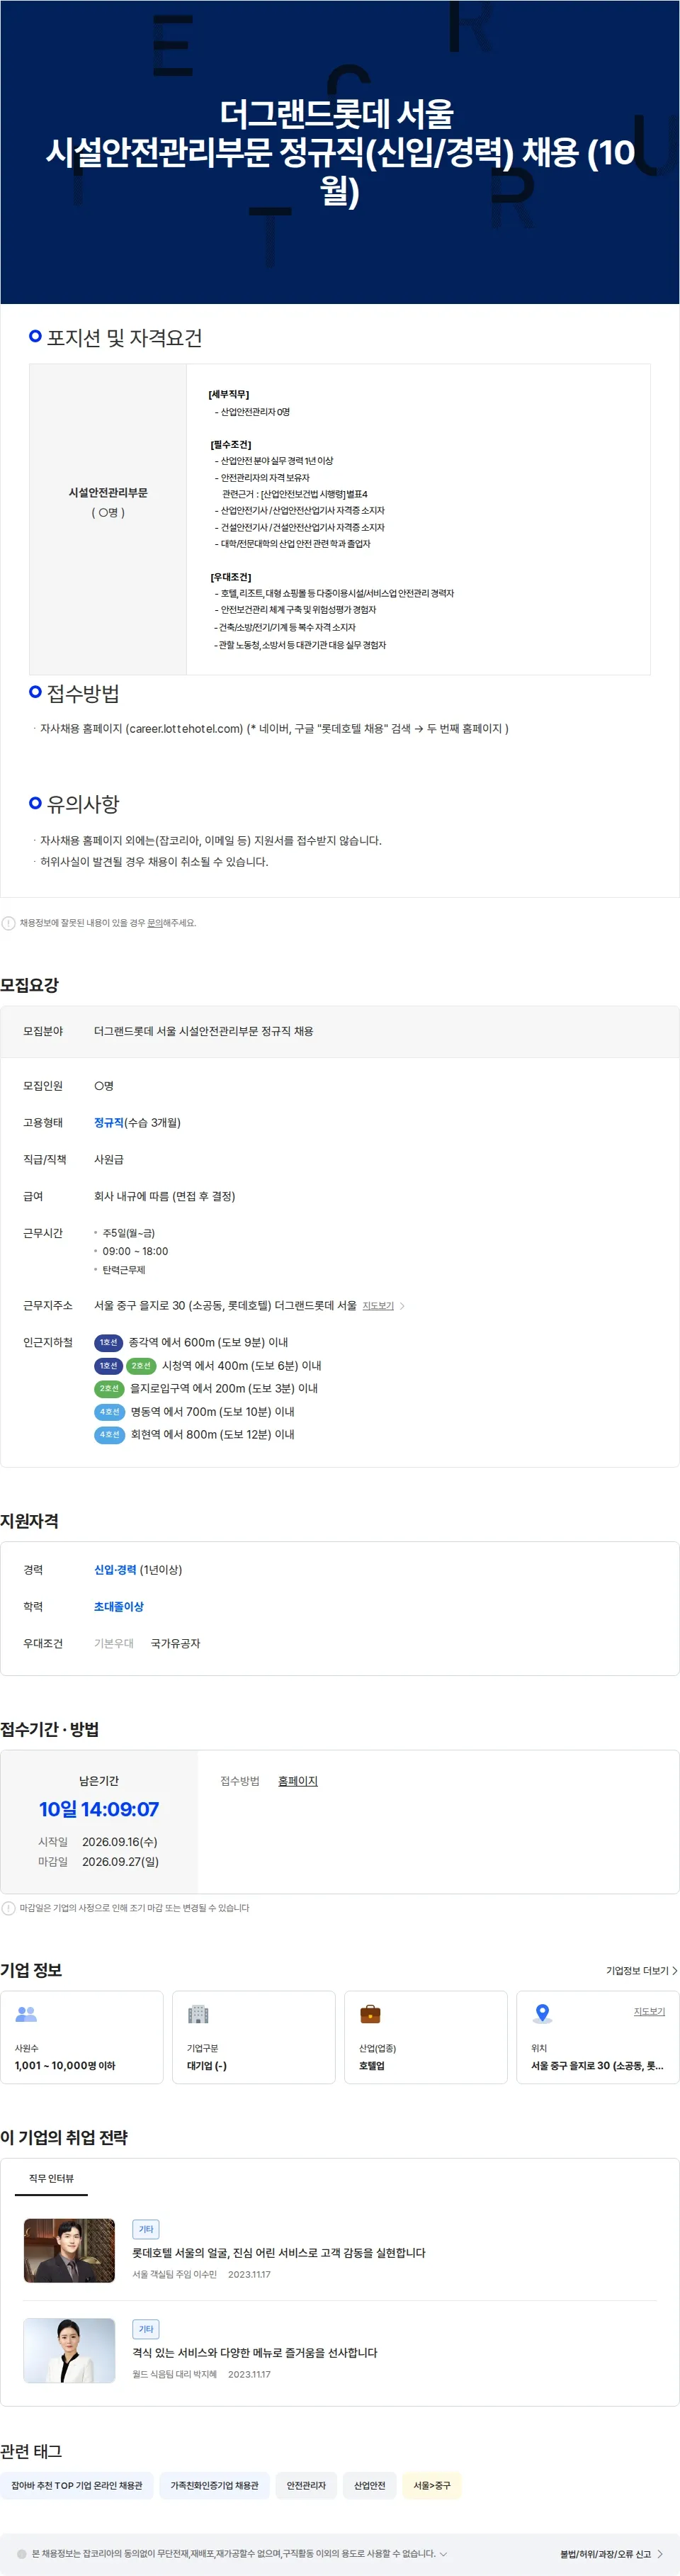
Task: Click the 1호선 badge for 시청역
Action: pyautogui.click(x=108, y=1365)
